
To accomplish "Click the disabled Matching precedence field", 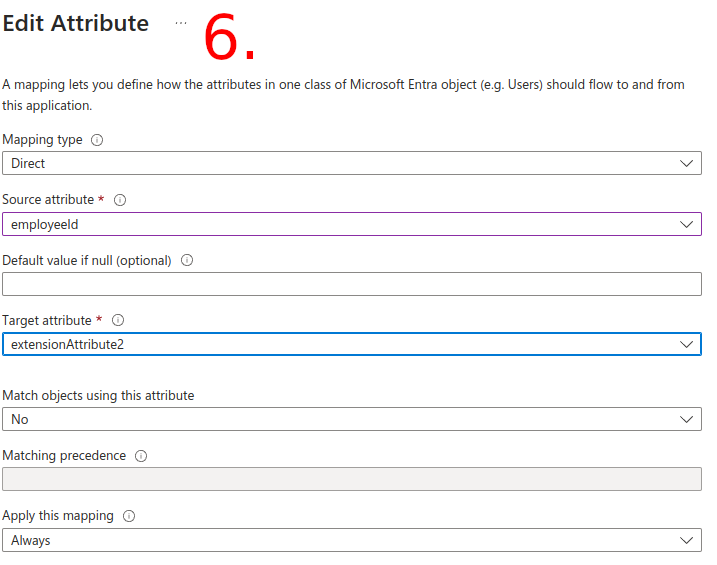I will click(x=351, y=479).
